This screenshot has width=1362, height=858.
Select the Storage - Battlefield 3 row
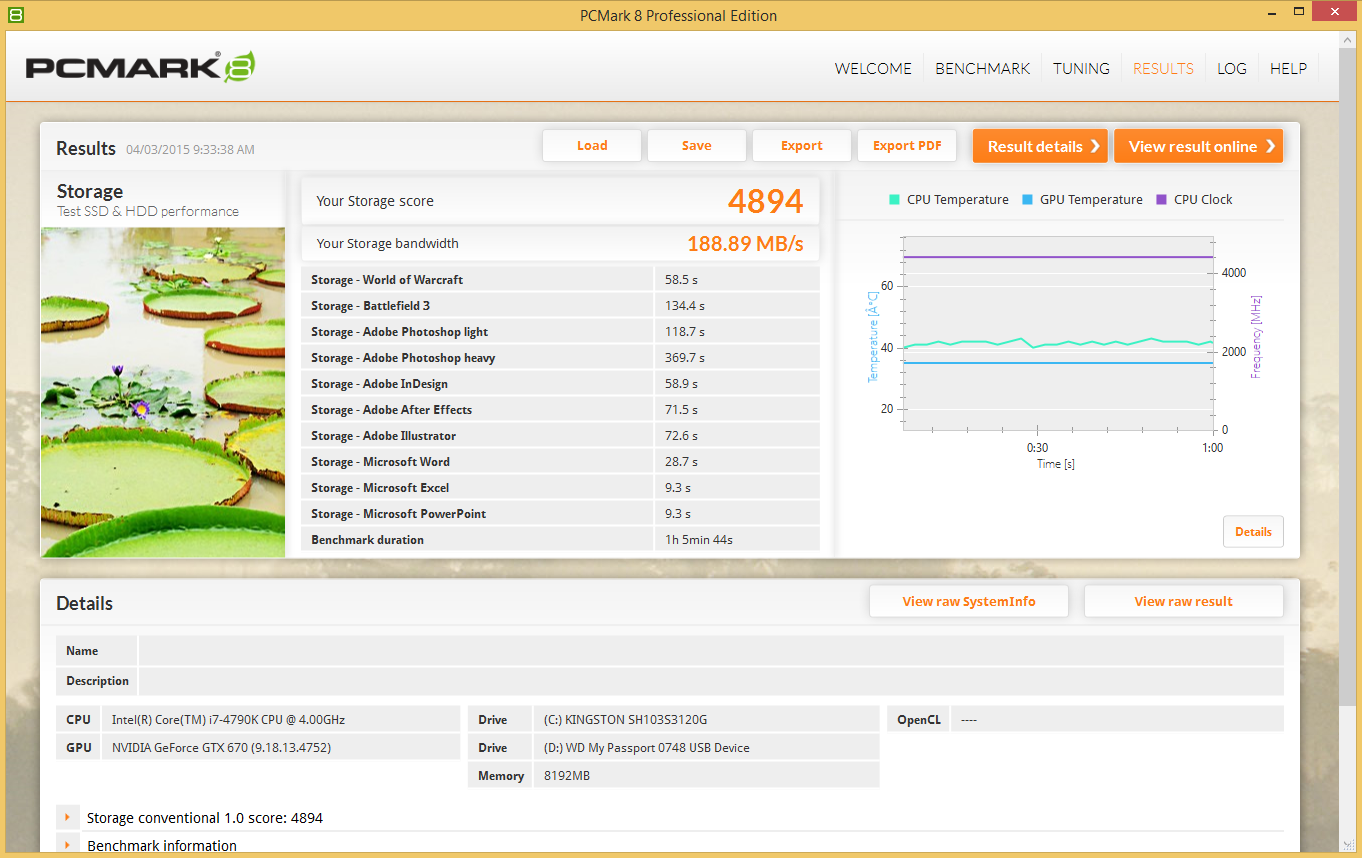coord(560,306)
